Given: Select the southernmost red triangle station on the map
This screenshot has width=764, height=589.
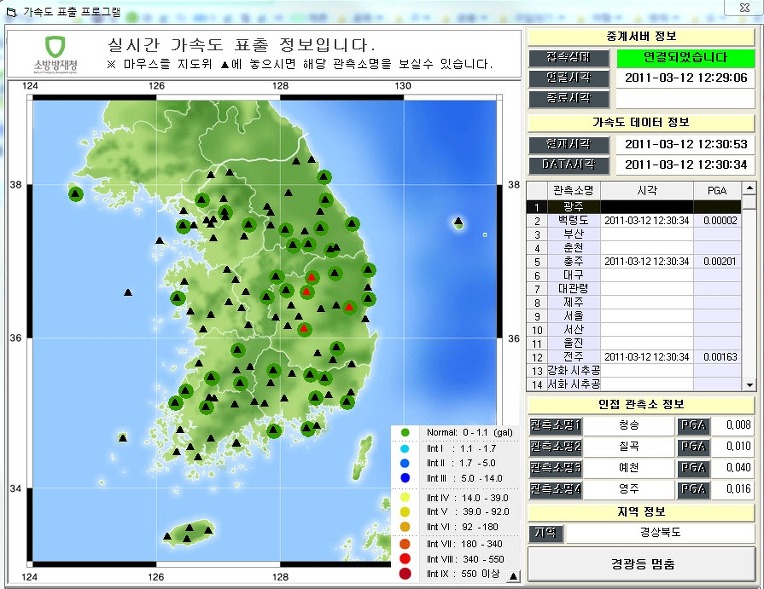Looking at the screenshot, I should [304, 328].
